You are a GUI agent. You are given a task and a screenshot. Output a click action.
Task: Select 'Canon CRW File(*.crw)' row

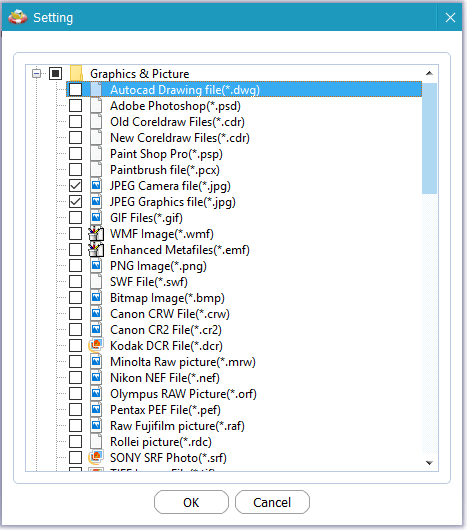click(x=170, y=313)
